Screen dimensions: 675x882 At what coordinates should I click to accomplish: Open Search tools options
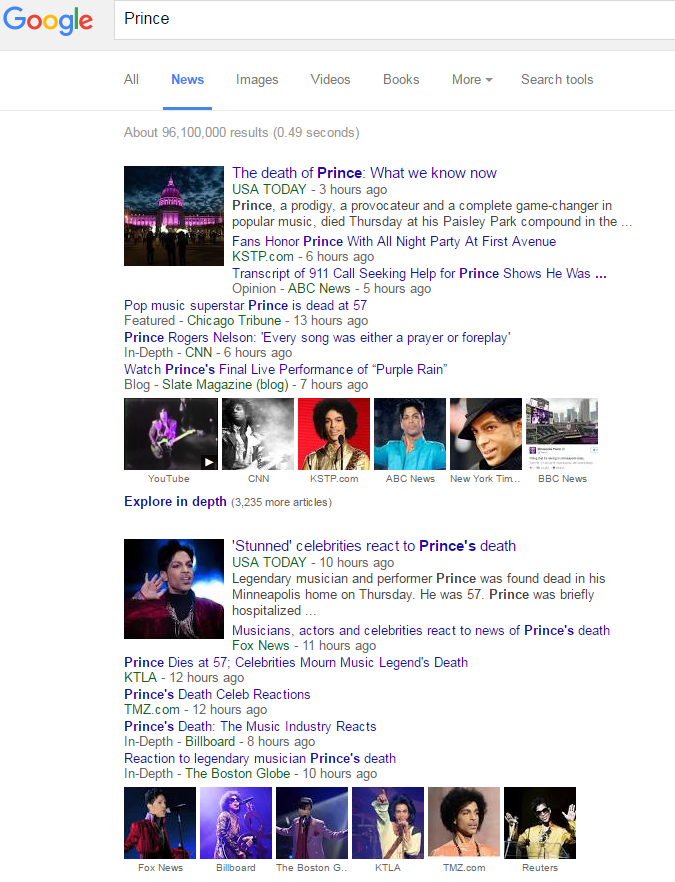click(x=557, y=79)
